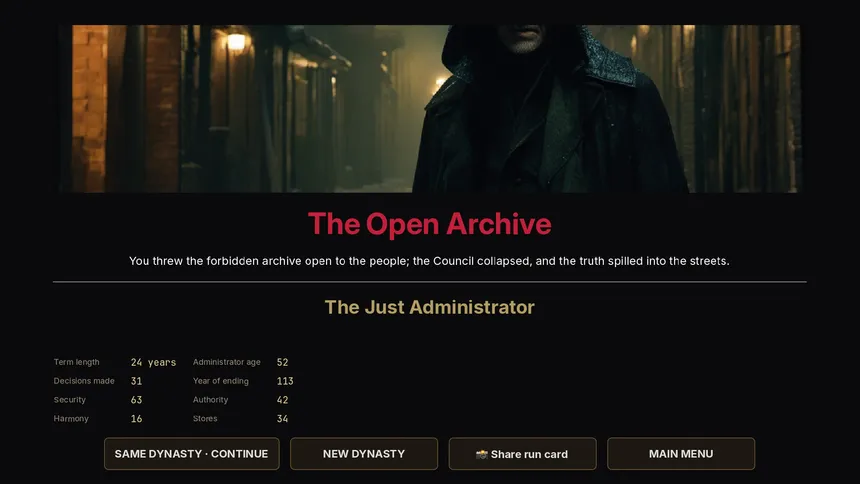The image size is (860, 484).
Task: Click the hooded figure banner image
Action: click(429, 109)
